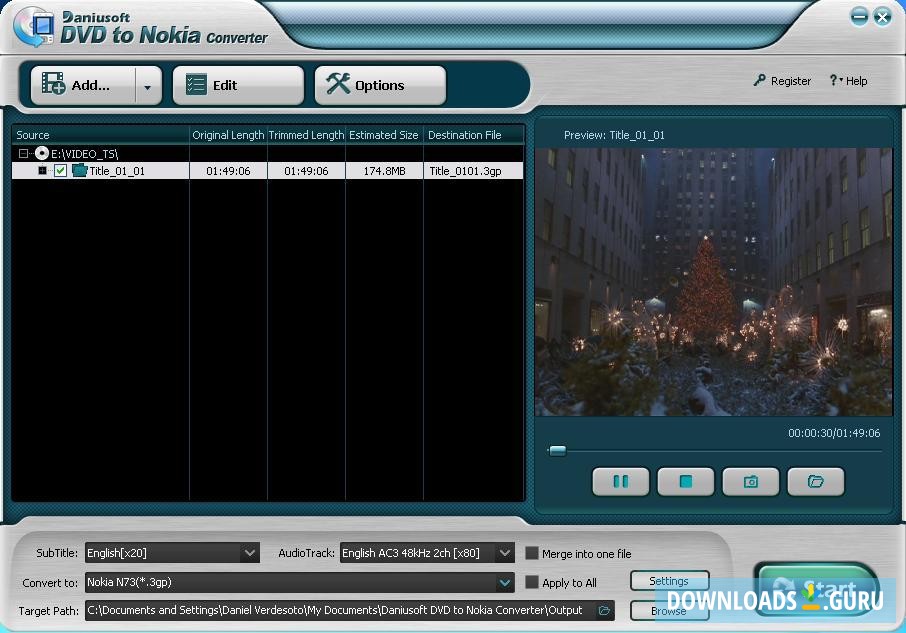Open the Help menu
This screenshot has width=906, height=633.
tap(848, 81)
